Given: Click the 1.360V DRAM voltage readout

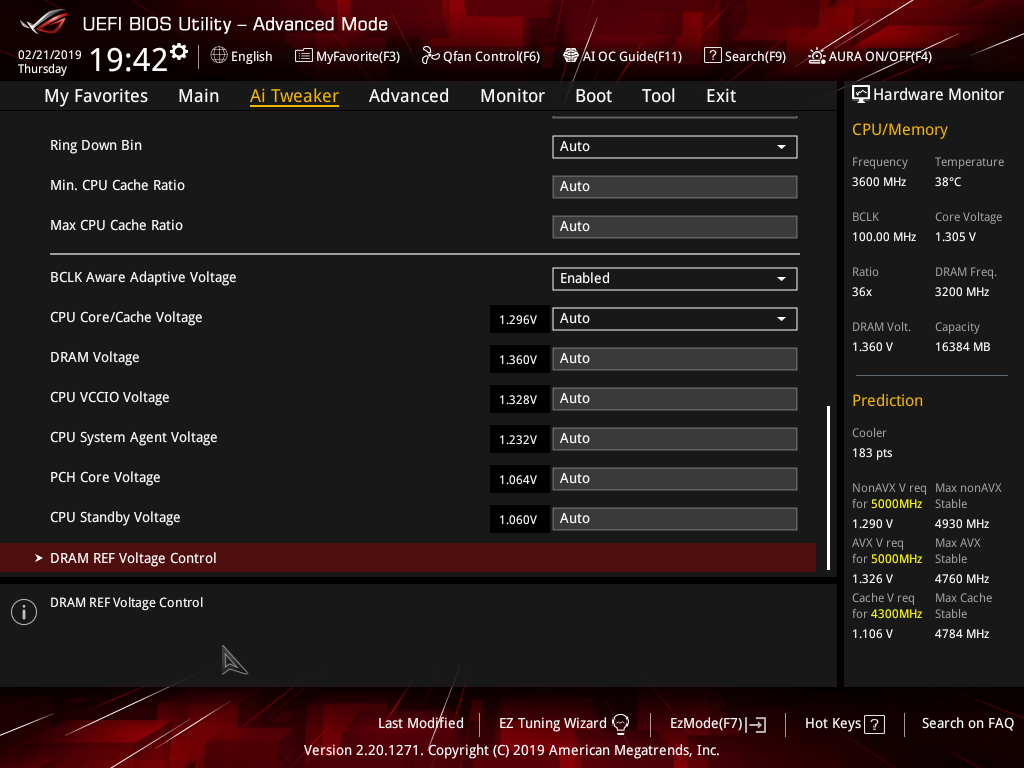Looking at the screenshot, I should tap(519, 359).
